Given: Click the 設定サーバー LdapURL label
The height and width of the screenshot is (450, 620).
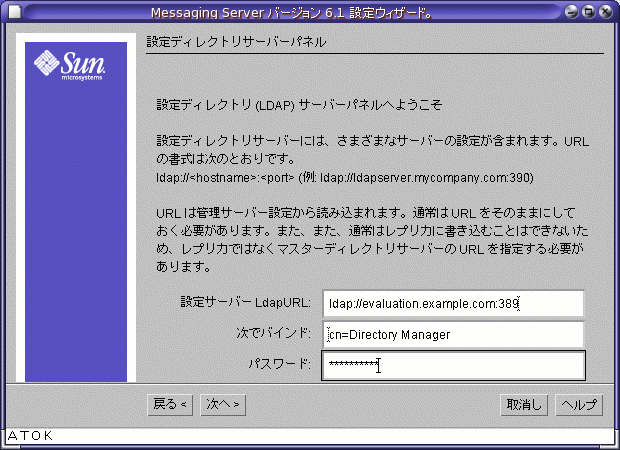Looking at the screenshot, I should pos(245,302).
